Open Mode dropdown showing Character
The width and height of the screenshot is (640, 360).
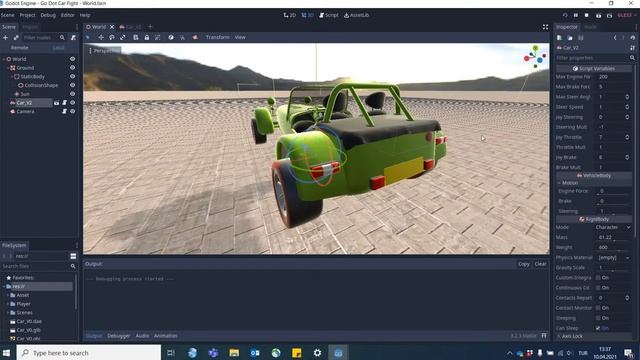tap(613, 227)
